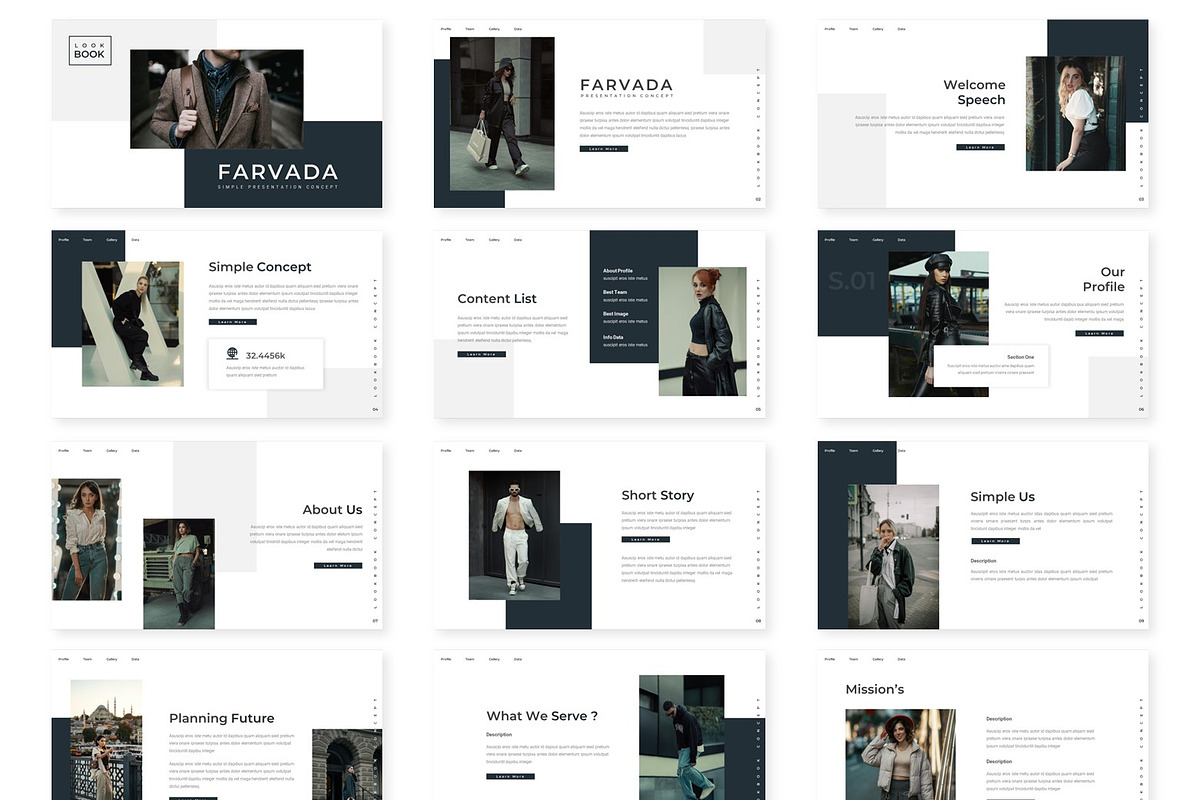The height and width of the screenshot is (800, 1200).
Task: Click the FARVADA title on the cover slide
Action: click(278, 172)
